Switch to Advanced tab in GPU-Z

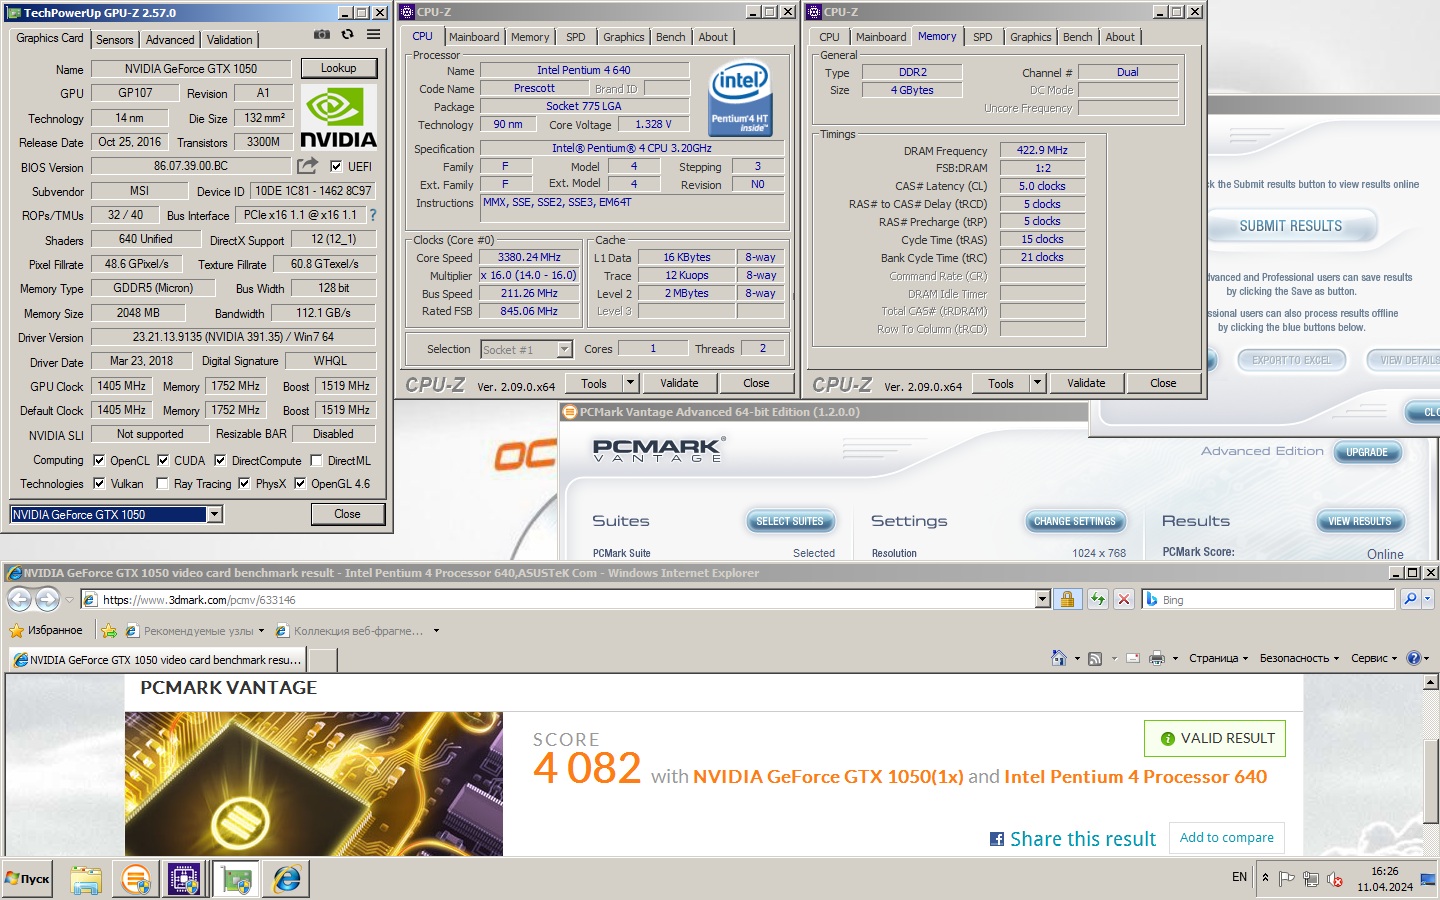(x=170, y=40)
